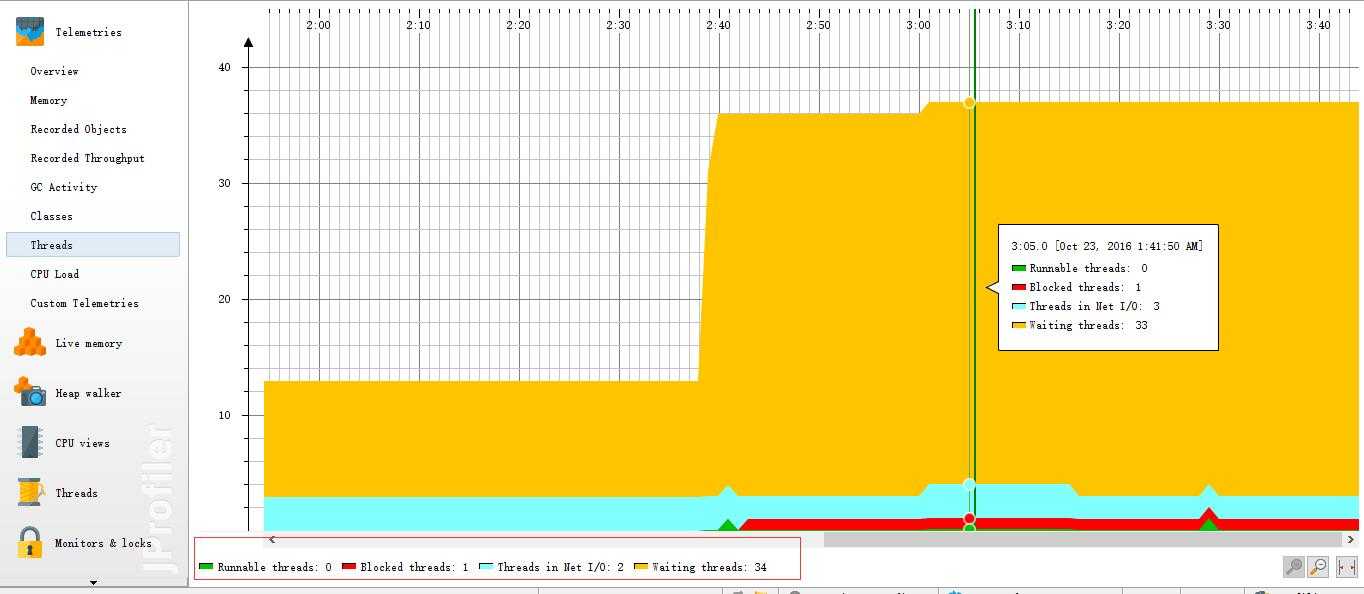The width and height of the screenshot is (1364, 594).
Task: Click 'Threads in Net I/O: 2' legend text
Action: point(560,567)
